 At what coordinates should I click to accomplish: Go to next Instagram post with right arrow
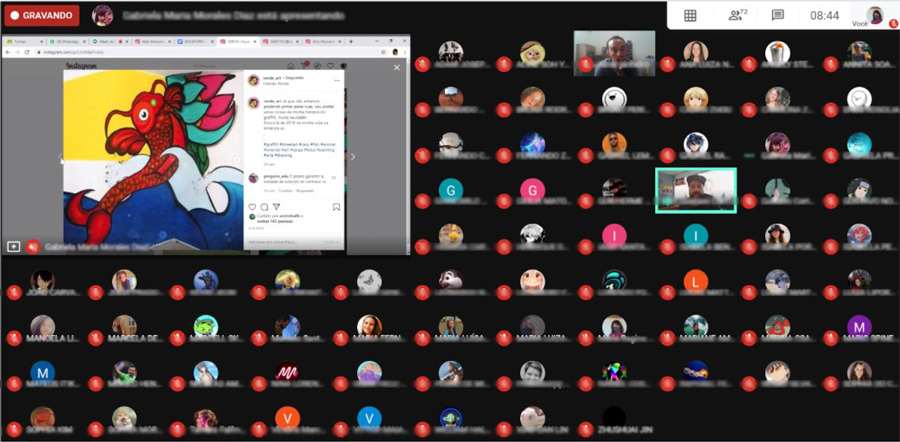352,156
